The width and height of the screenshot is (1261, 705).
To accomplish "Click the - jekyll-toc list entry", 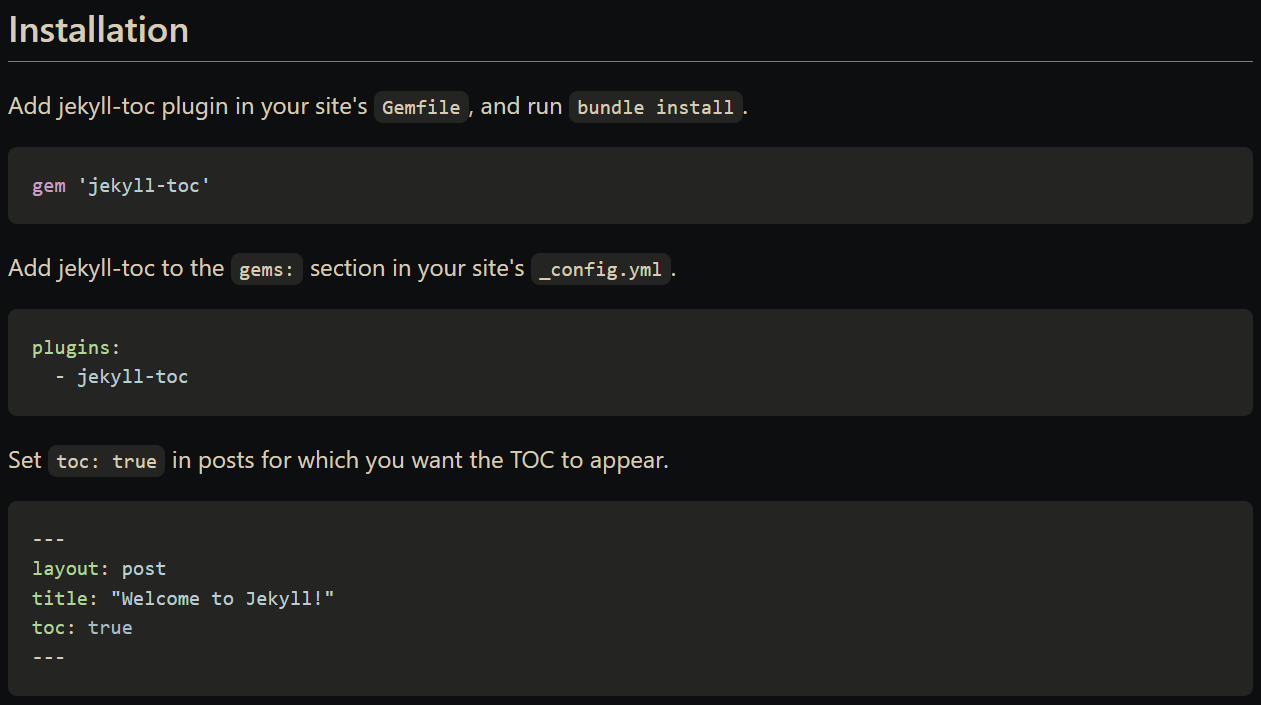I will 121,377.
